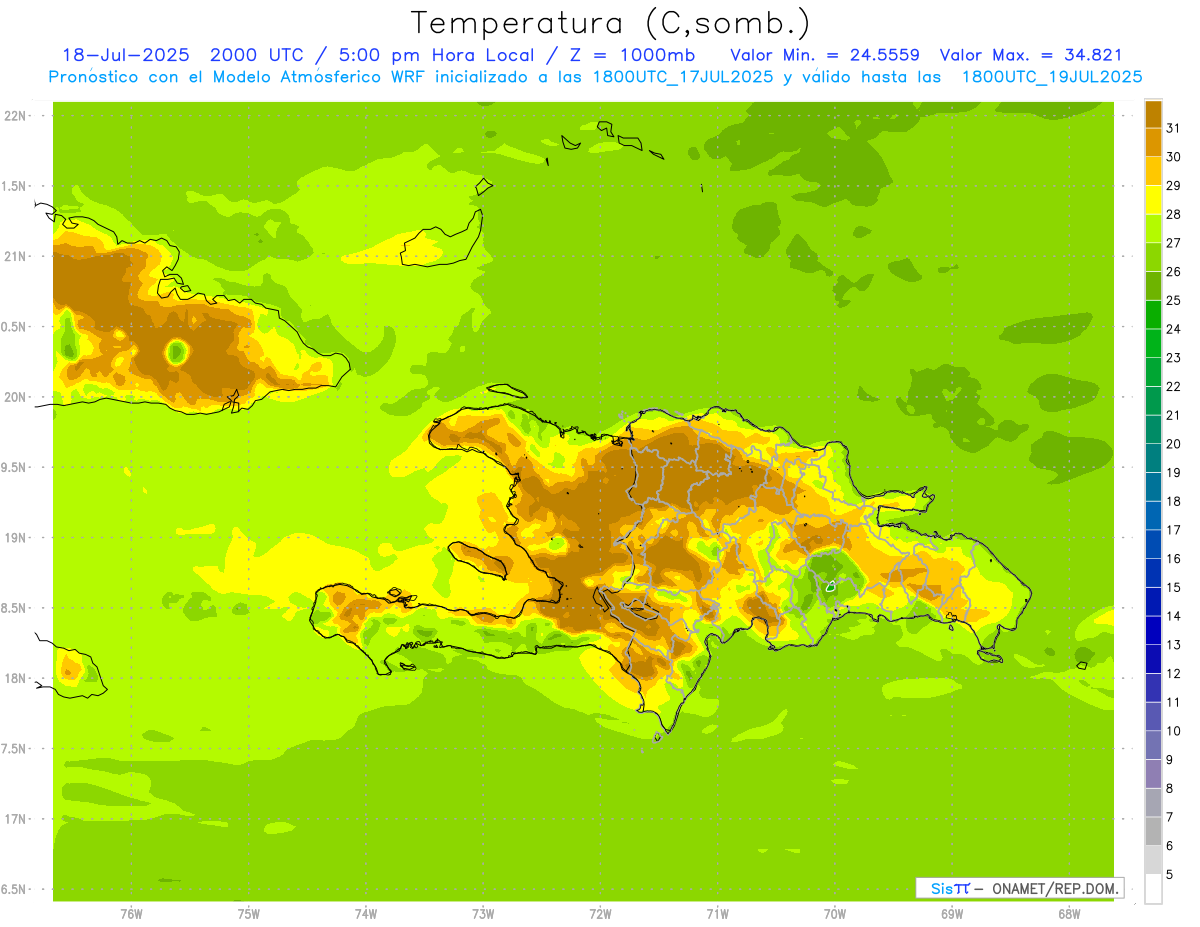Click the purple color bar segment between 8 and 9
This screenshot has height=927, width=1200.
click(1153, 774)
